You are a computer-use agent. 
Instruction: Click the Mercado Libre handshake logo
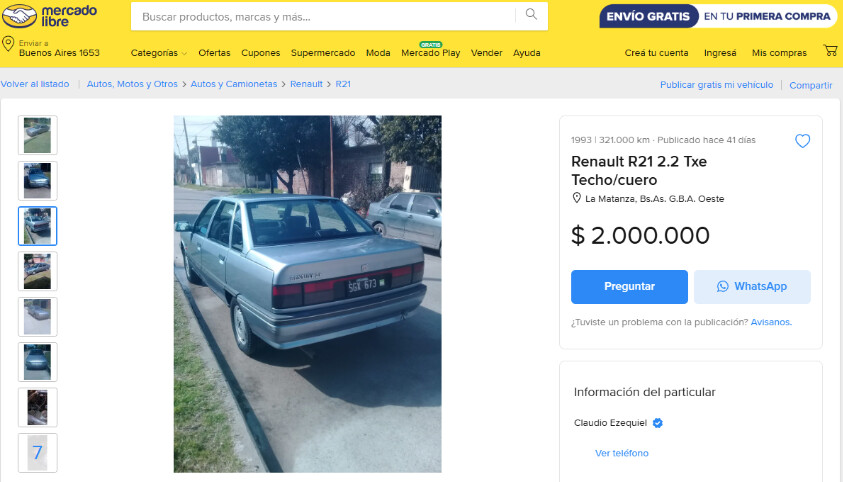(19, 16)
